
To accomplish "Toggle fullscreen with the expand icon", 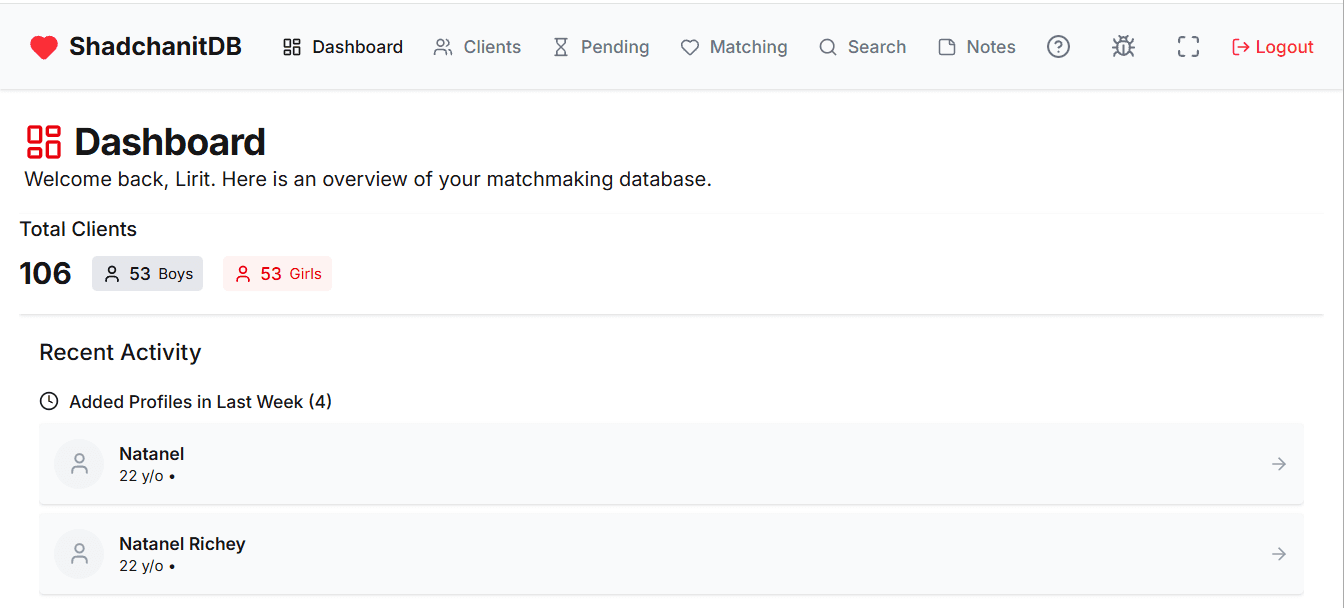I will (x=1188, y=46).
